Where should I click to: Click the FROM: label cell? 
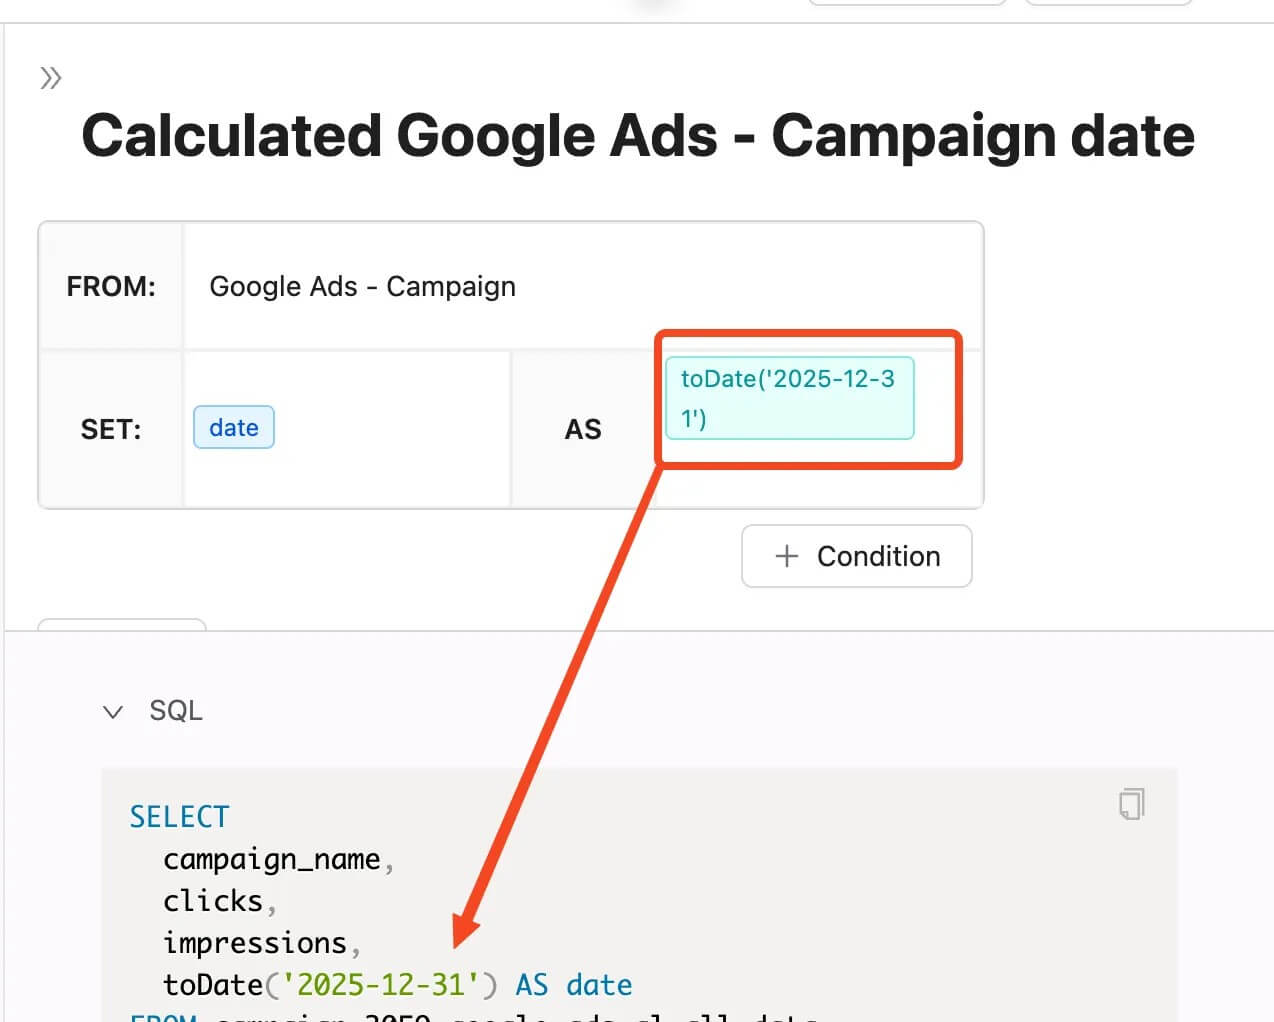click(111, 286)
